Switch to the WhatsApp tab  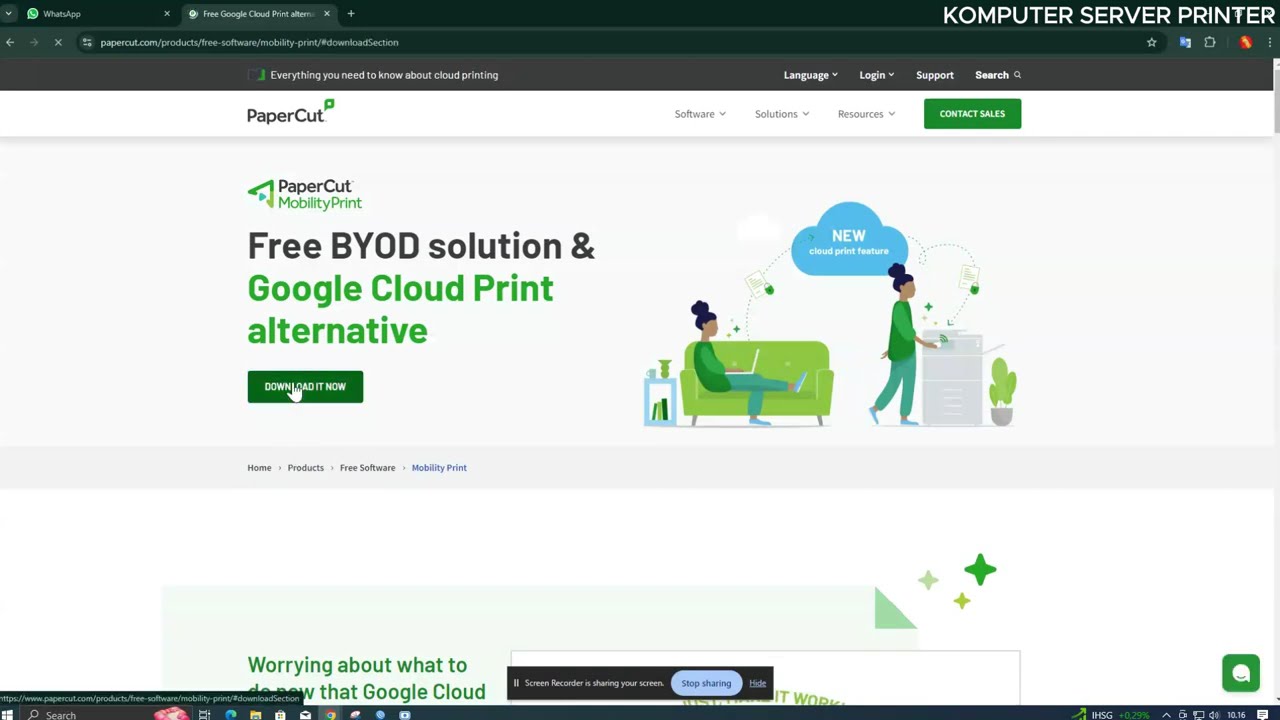tap(98, 14)
